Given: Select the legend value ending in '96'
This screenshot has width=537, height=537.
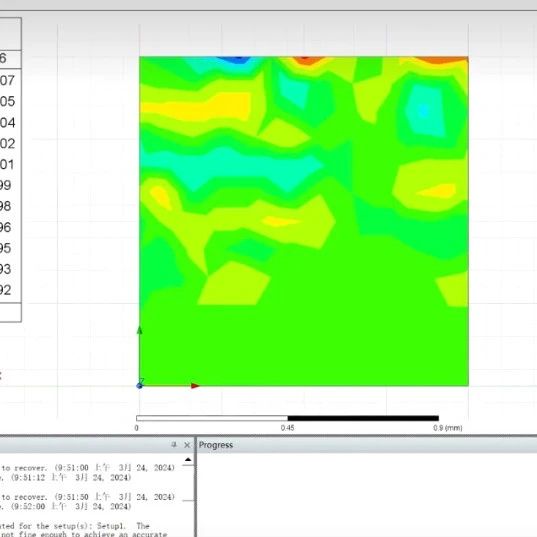Looking at the screenshot, I should point(6,227).
